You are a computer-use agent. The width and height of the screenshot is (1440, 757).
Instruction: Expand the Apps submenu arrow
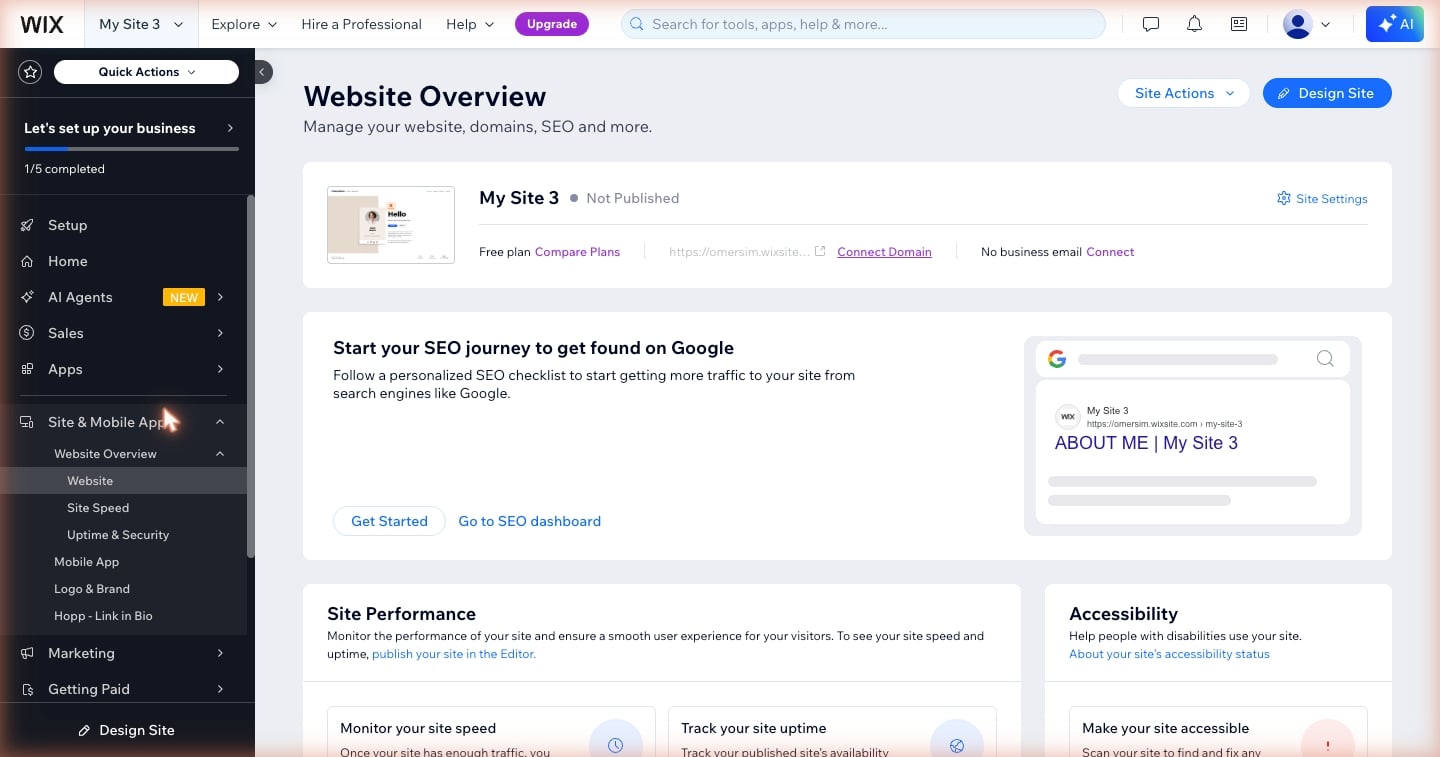click(220, 369)
